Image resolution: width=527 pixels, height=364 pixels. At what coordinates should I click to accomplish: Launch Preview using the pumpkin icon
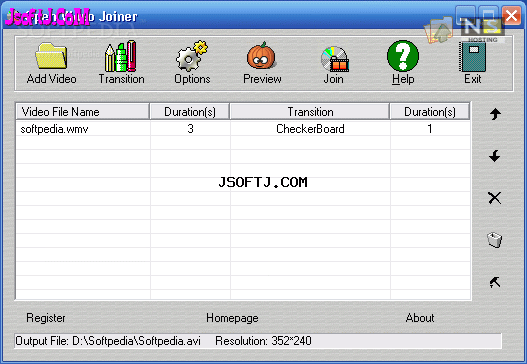[261, 55]
